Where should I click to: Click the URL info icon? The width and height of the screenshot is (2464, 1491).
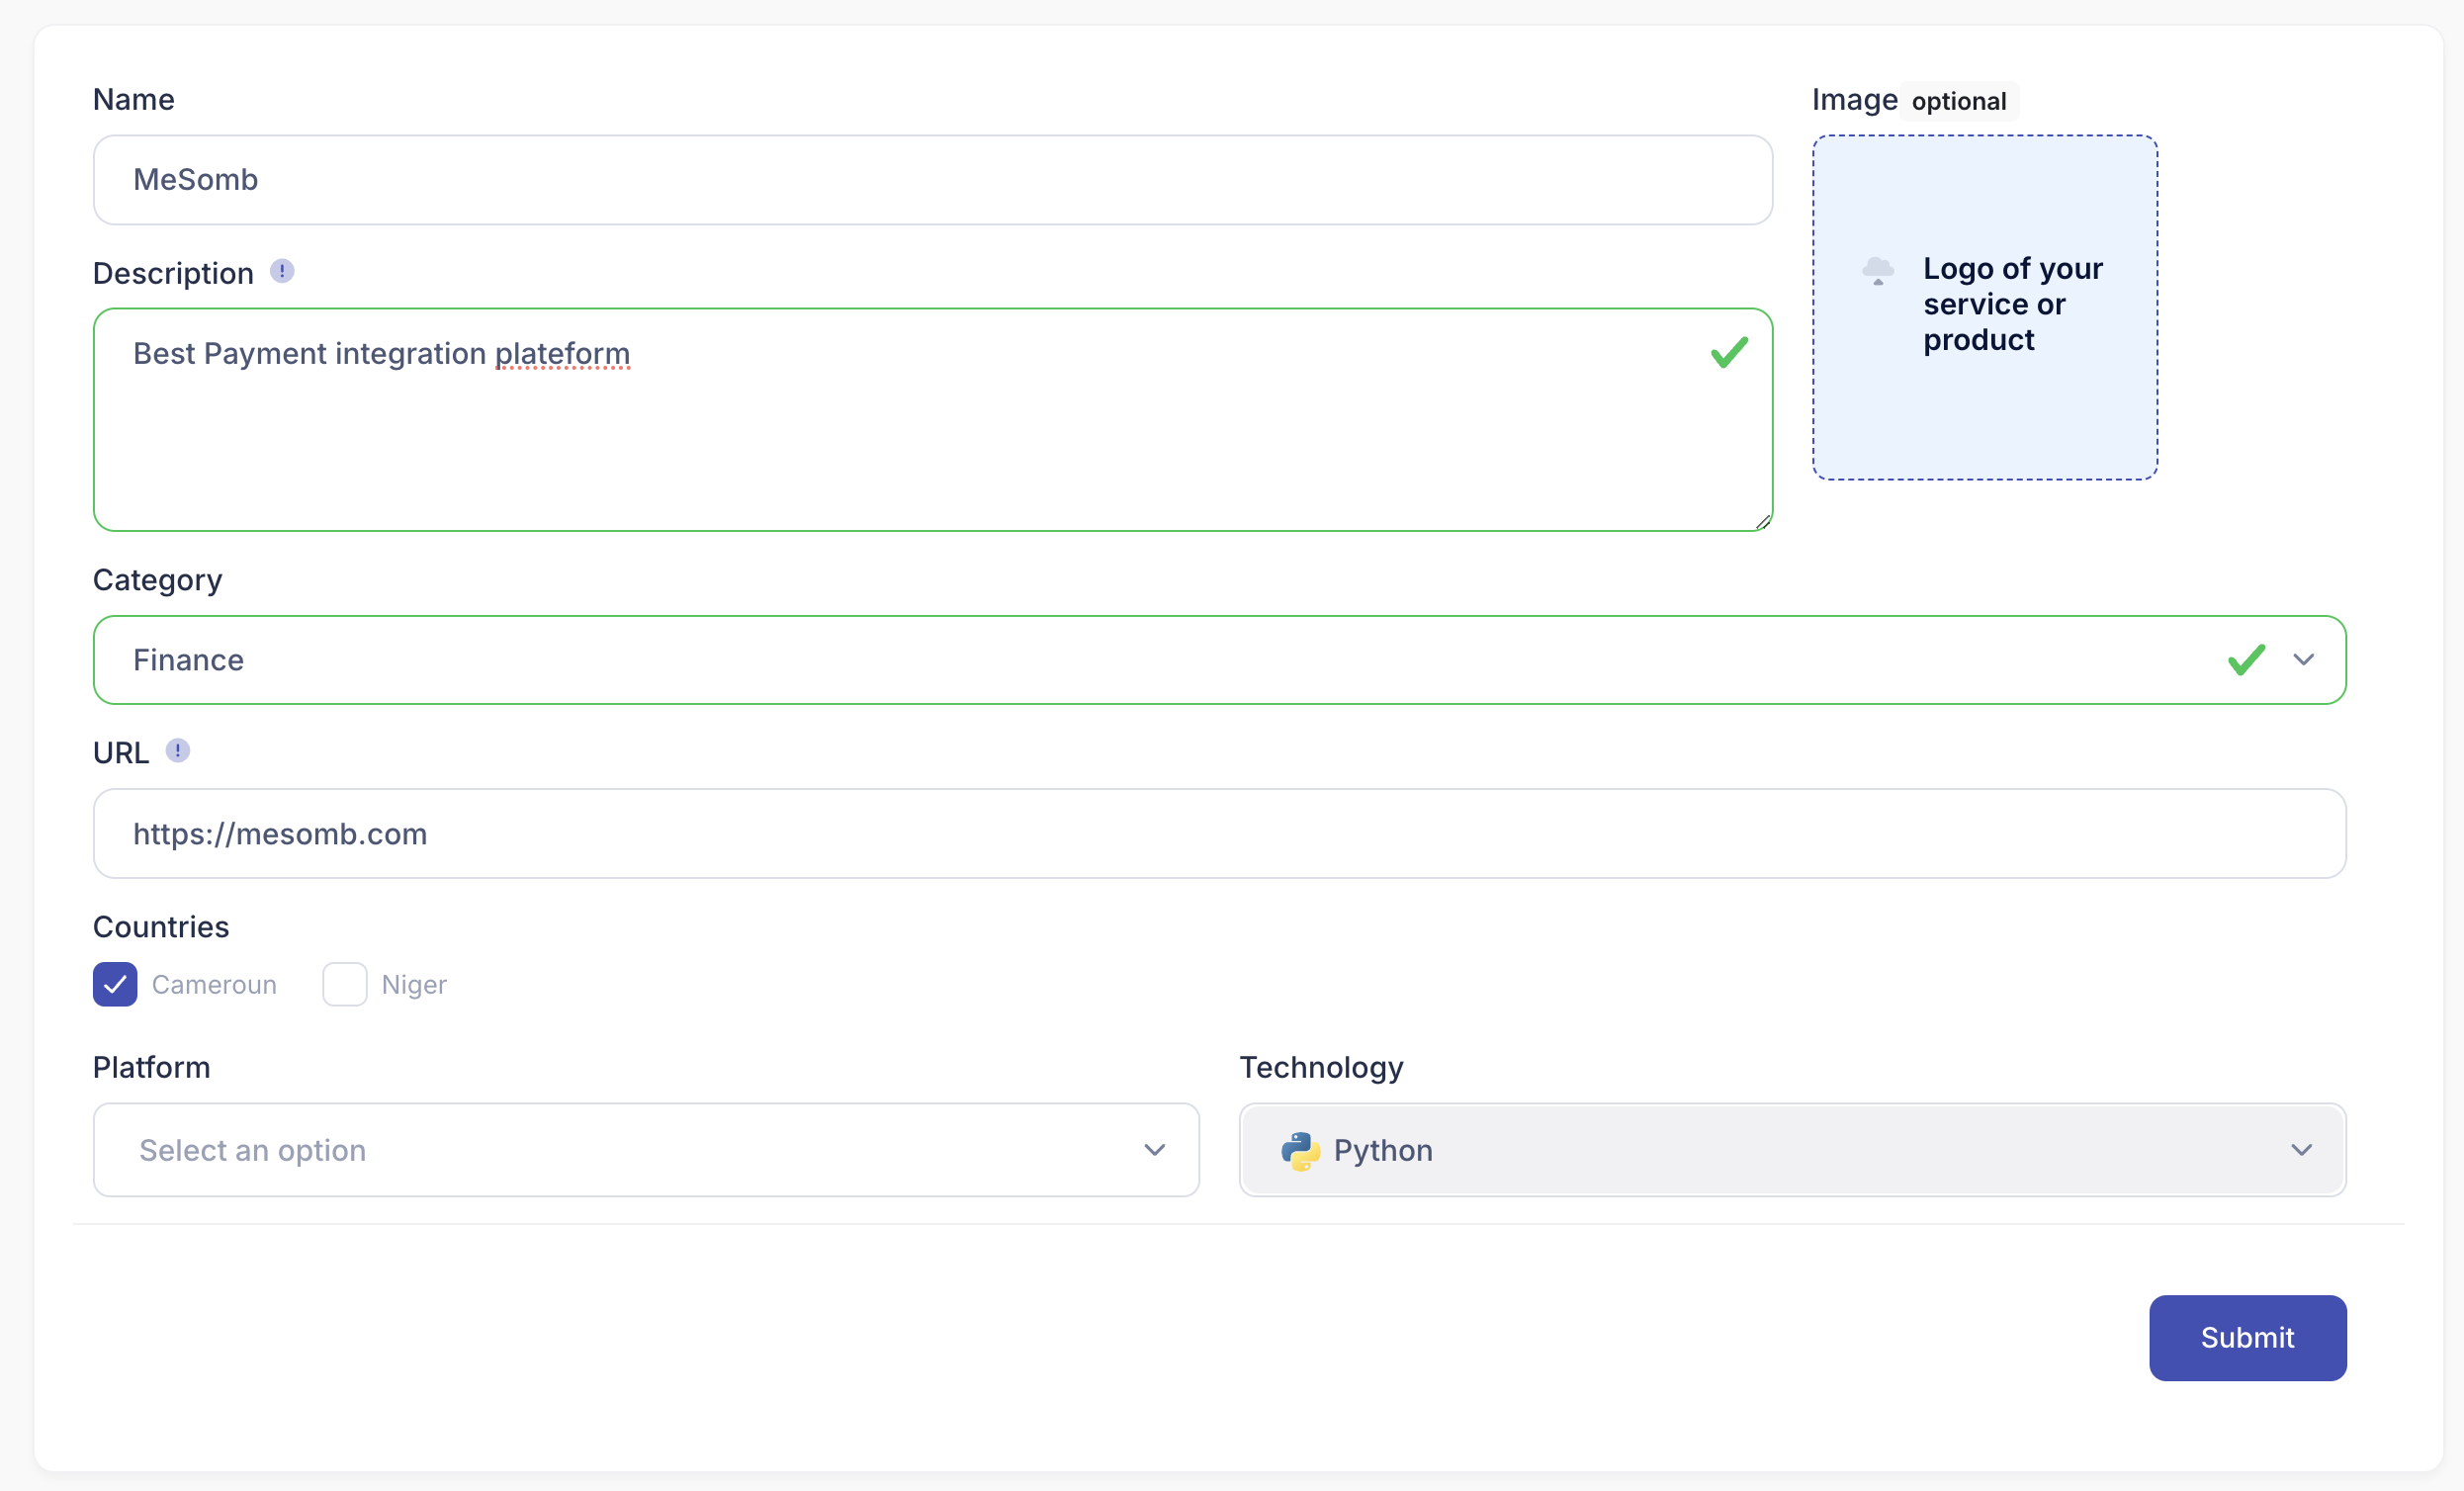coord(178,750)
